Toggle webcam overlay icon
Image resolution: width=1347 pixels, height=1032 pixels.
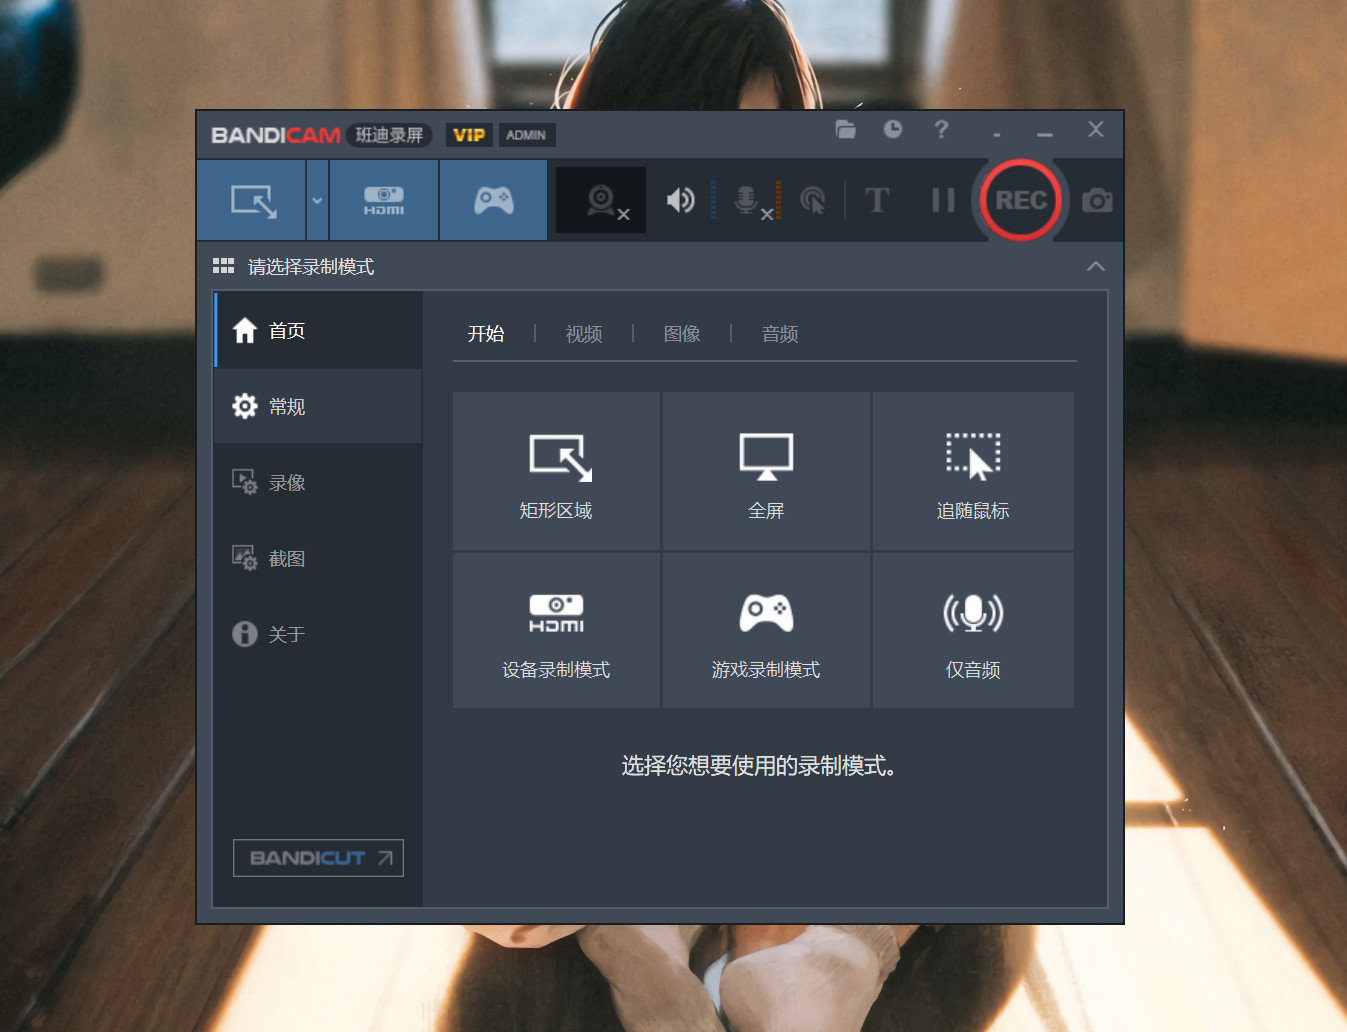[x=601, y=200]
